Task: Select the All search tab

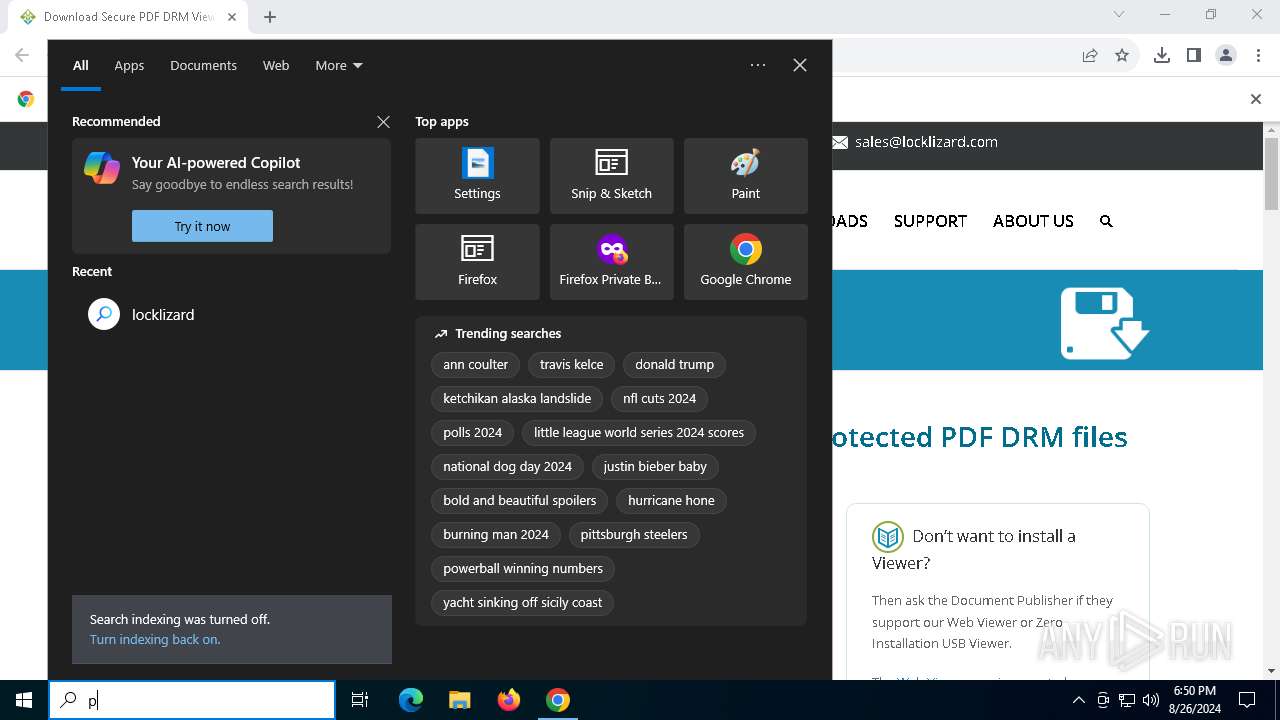Action: tap(81, 65)
